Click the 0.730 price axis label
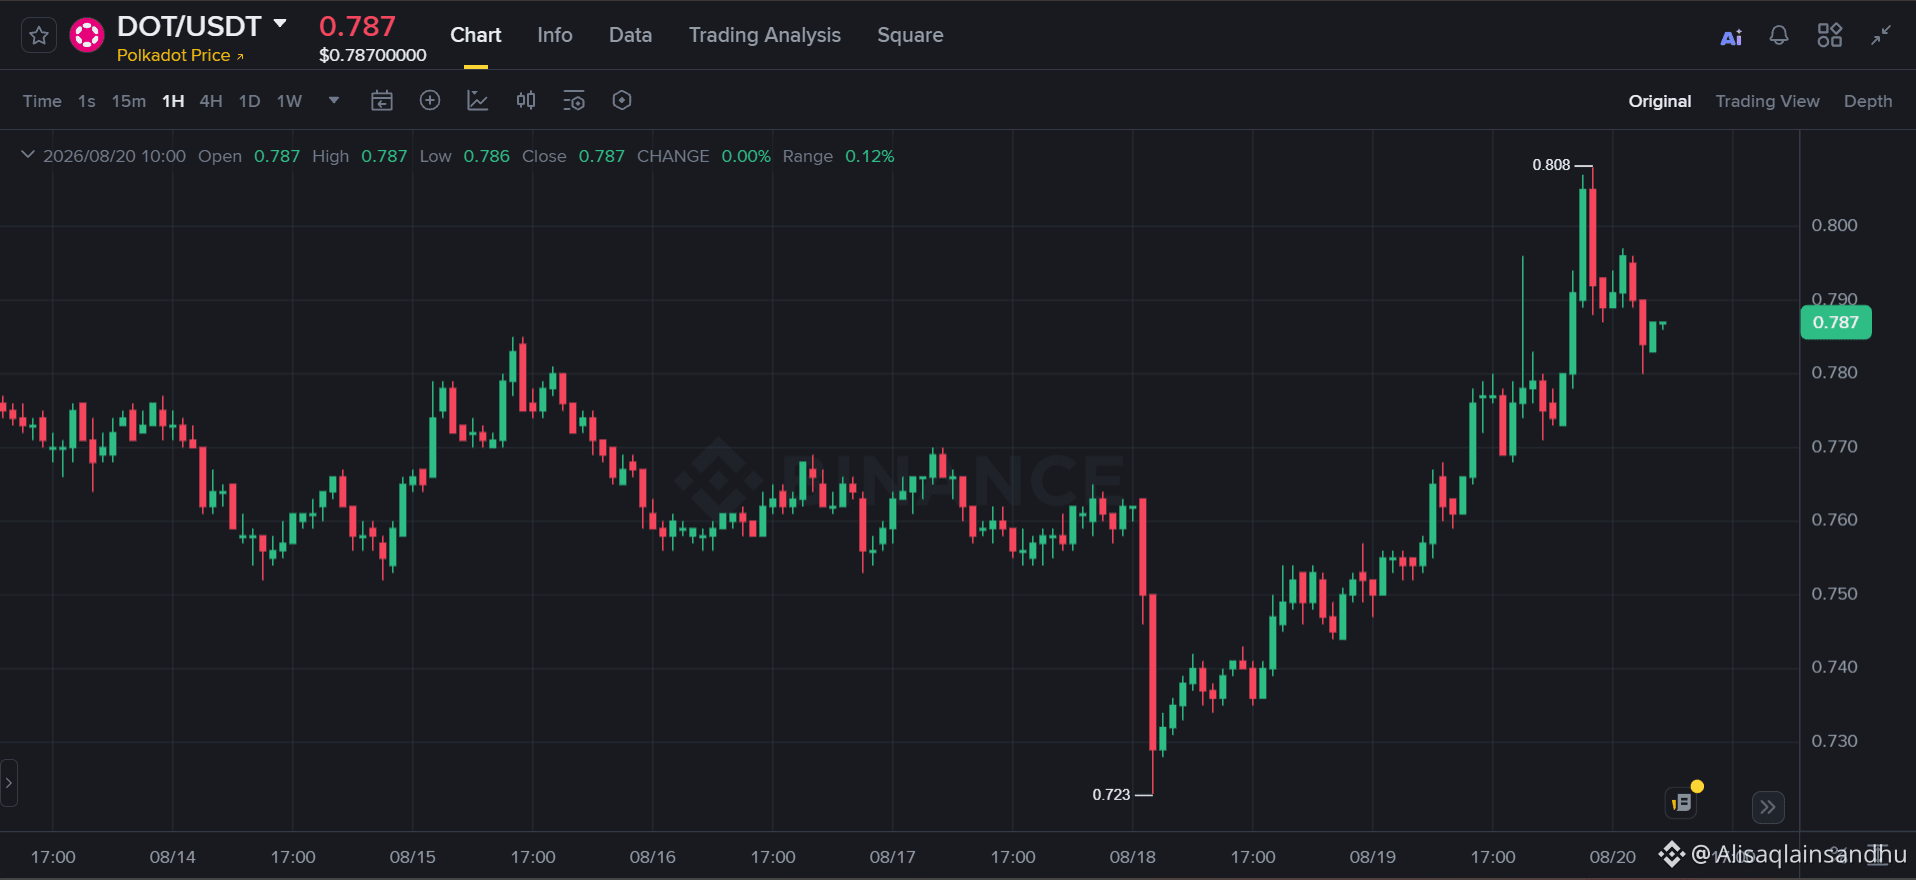The image size is (1916, 880). pos(1834,740)
